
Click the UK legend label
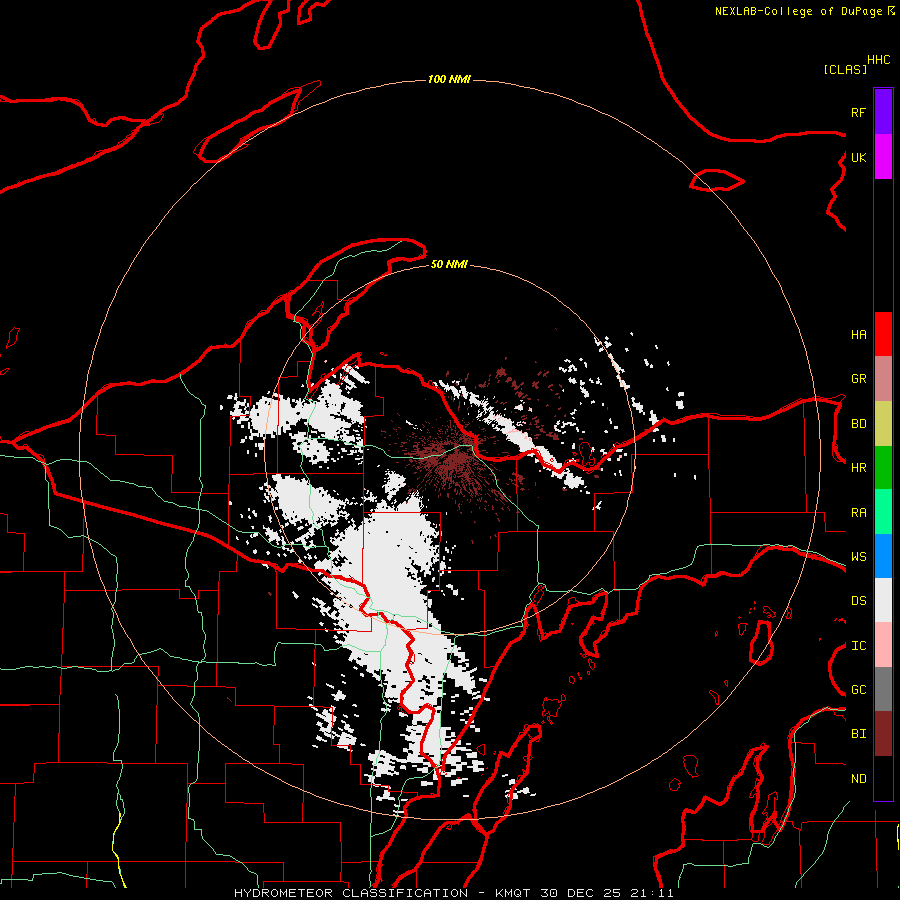coord(858,157)
